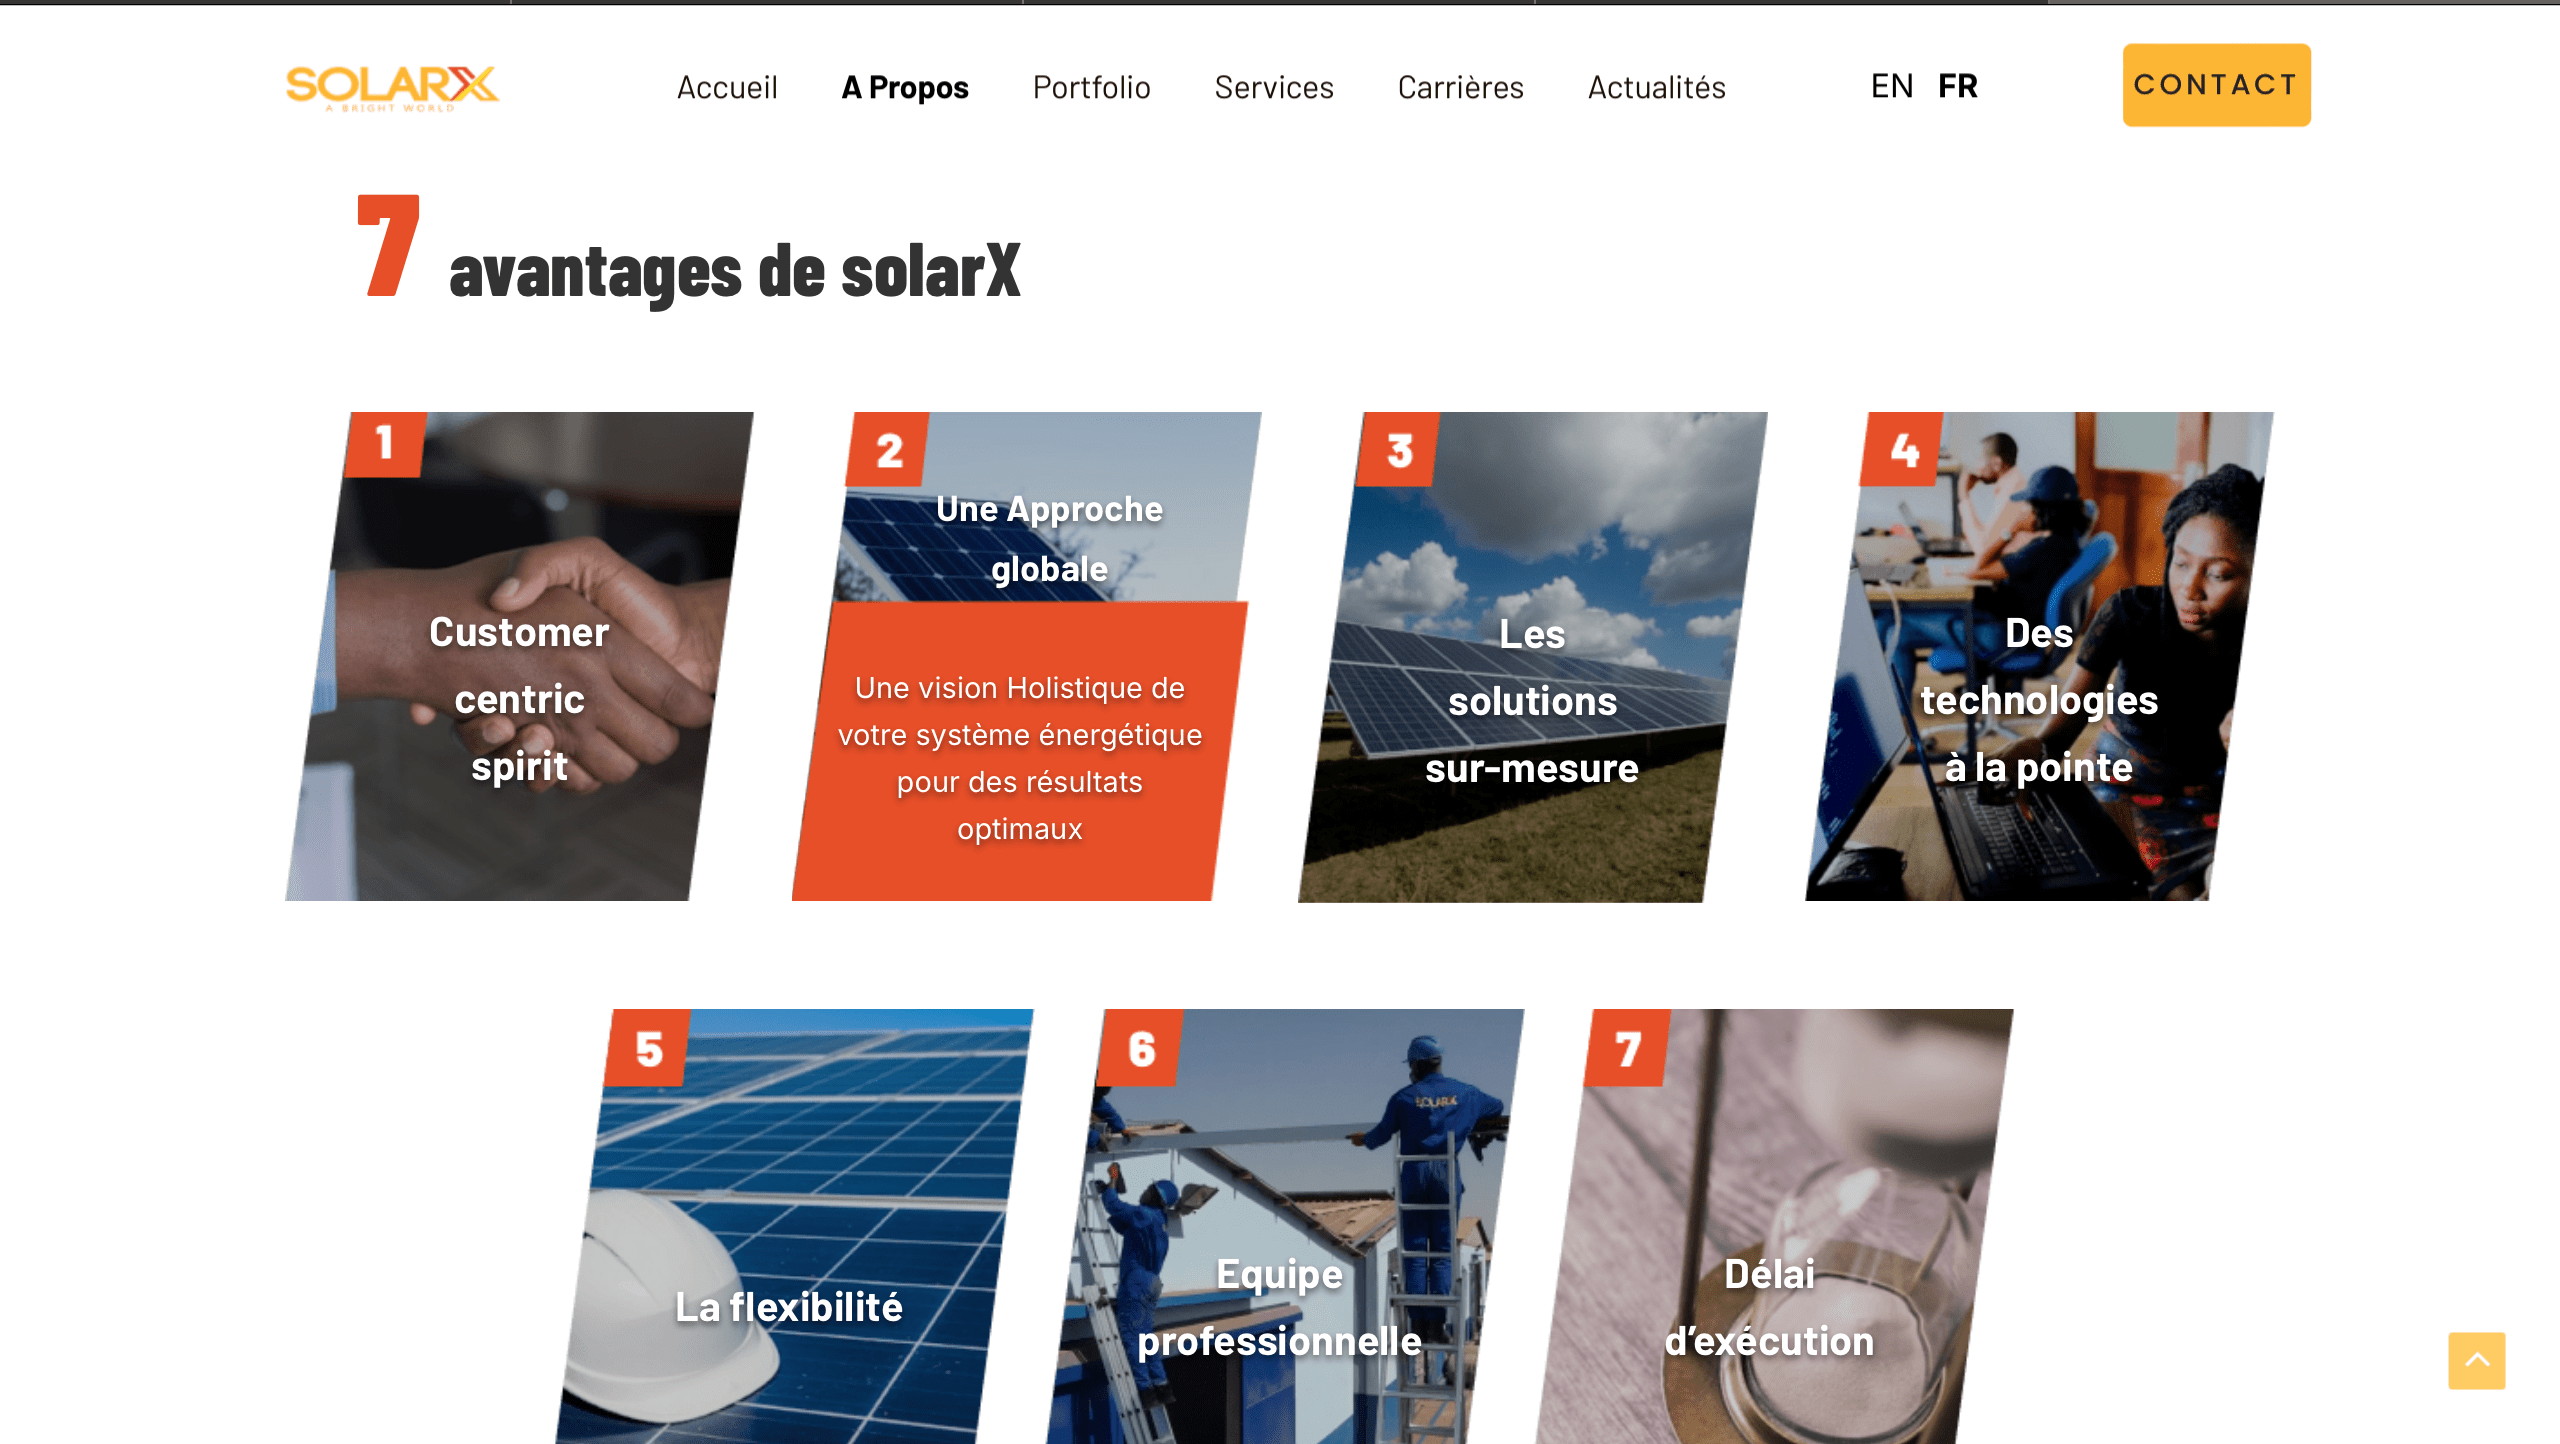This screenshot has width=2560, height=1444.
Task: Navigate to Carrières
Action: point(1460,88)
